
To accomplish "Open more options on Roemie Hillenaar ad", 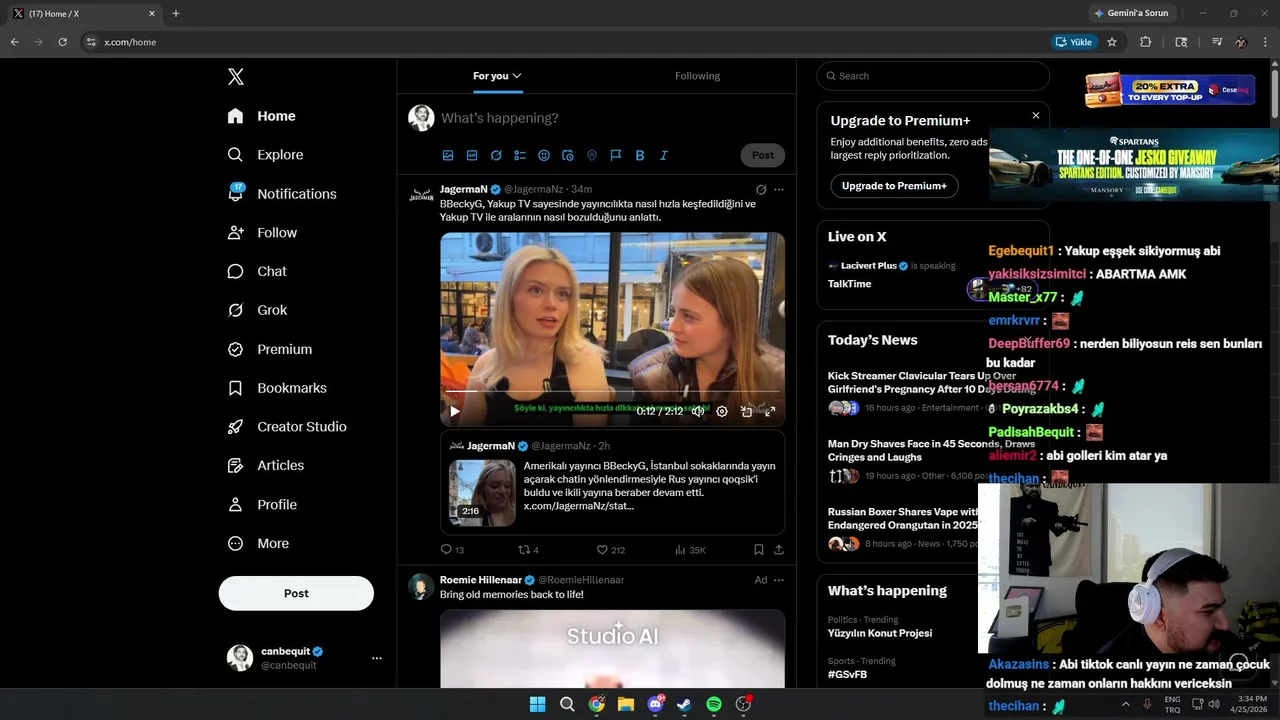I will [x=779, y=580].
